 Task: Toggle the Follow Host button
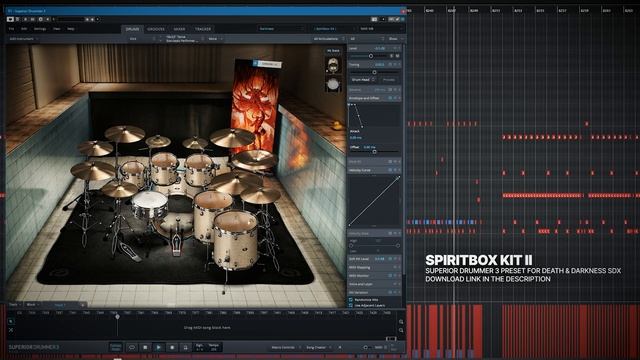pyautogui.click(x=116, y=347)
